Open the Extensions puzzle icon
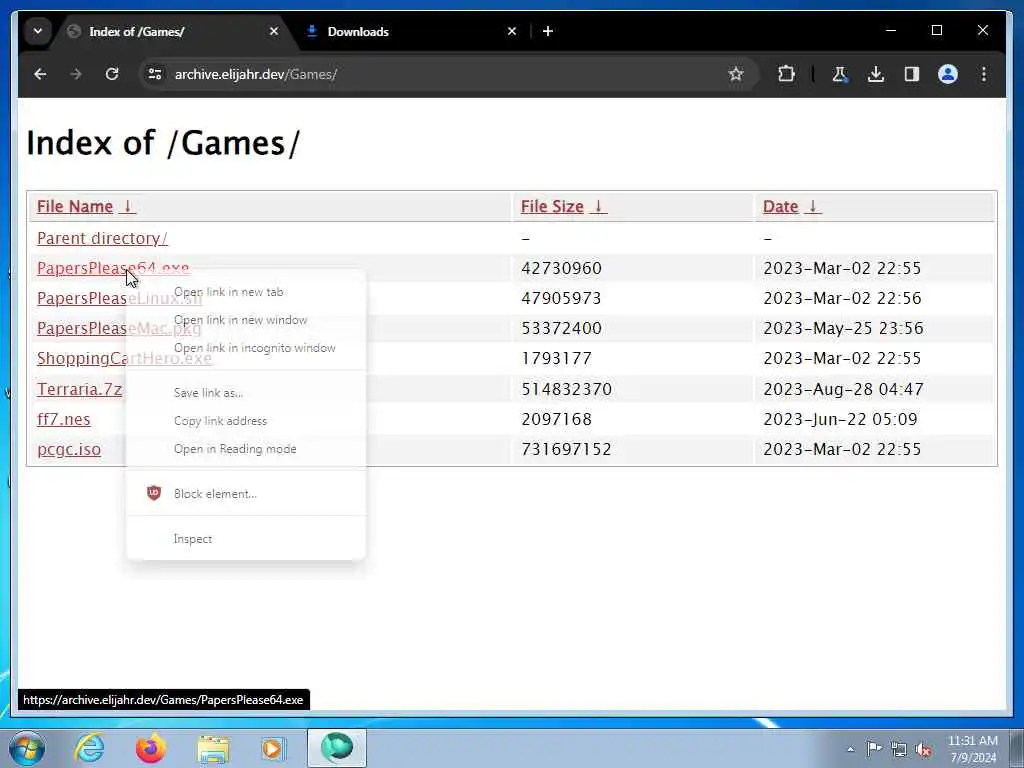This screenshot has height=768, width=1024. [x=786, y=74]
